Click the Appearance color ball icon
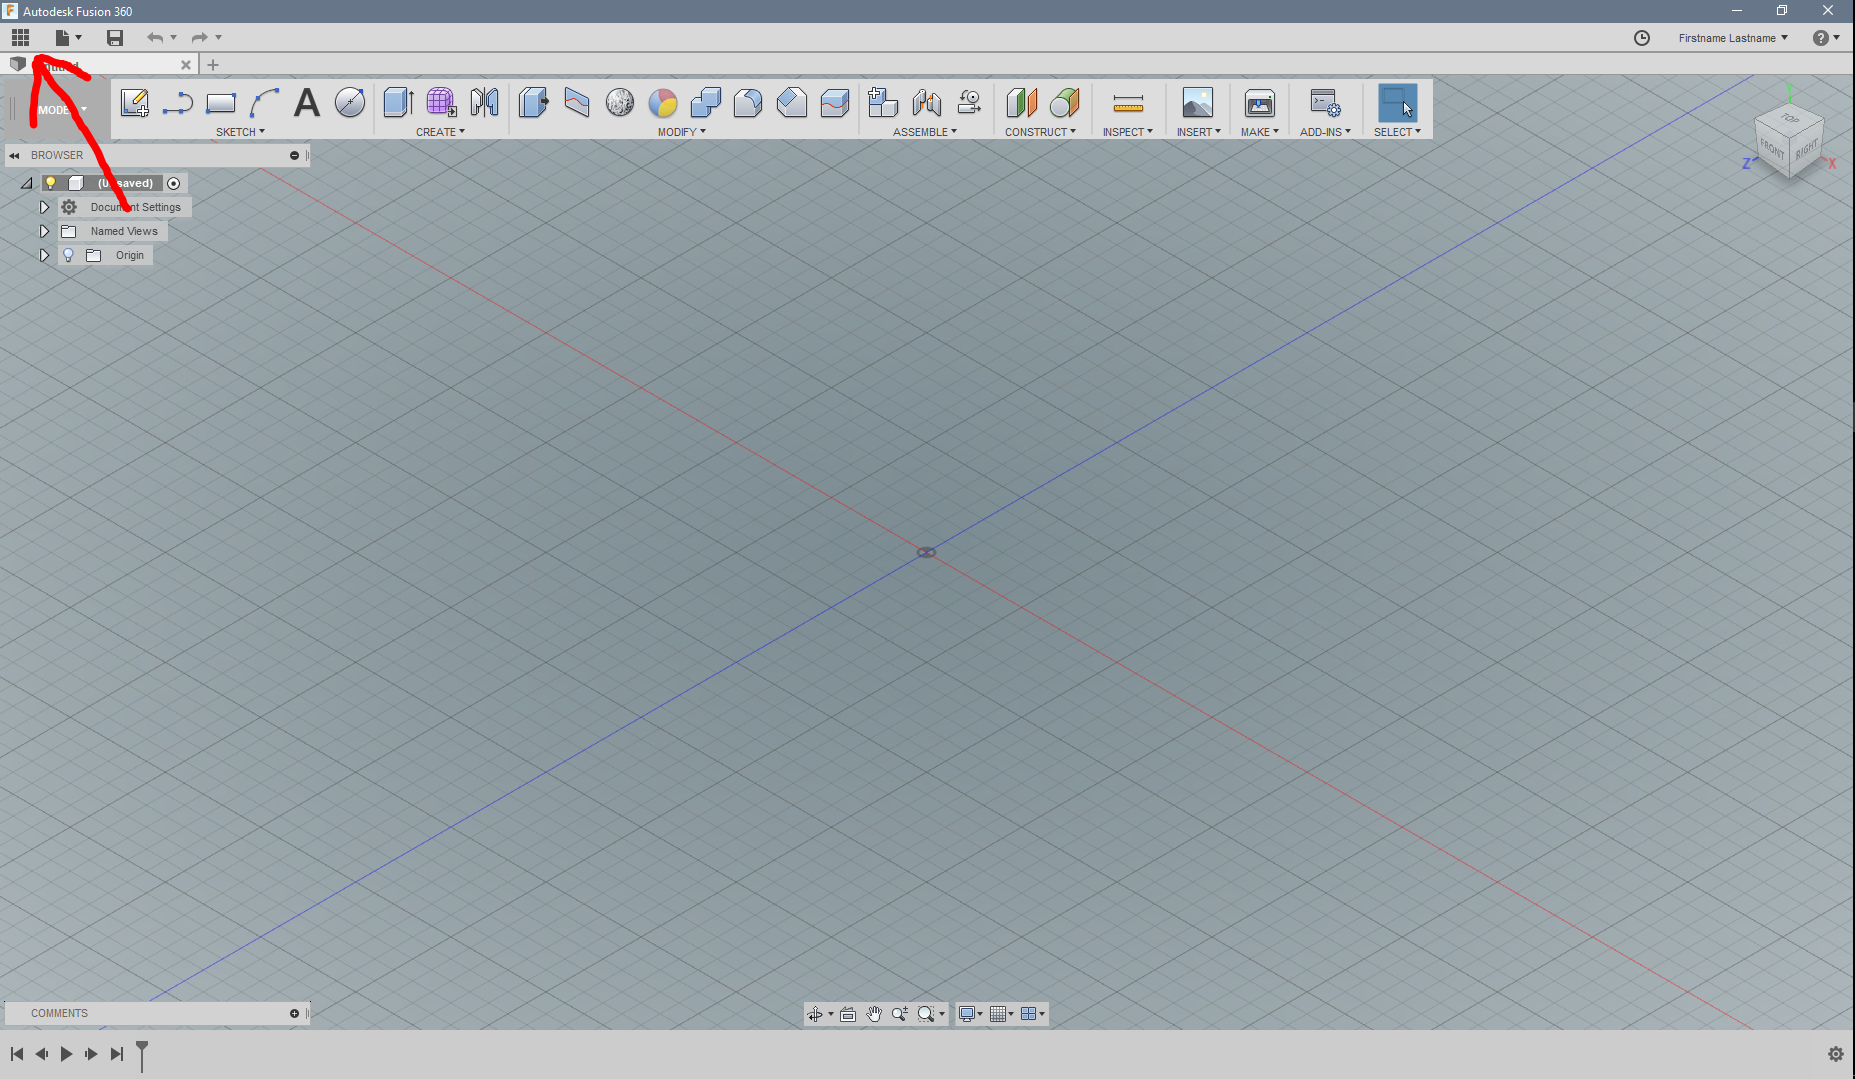Screen dimensions: 1855x1079 (x=662, y=103)
